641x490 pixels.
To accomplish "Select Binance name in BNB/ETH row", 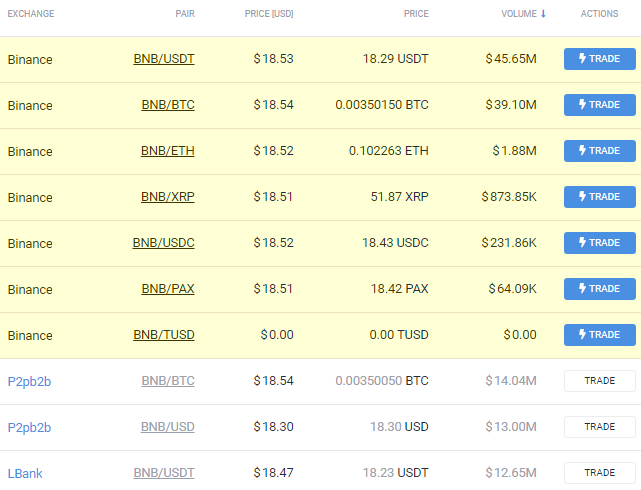I will (x=30, y=152).
